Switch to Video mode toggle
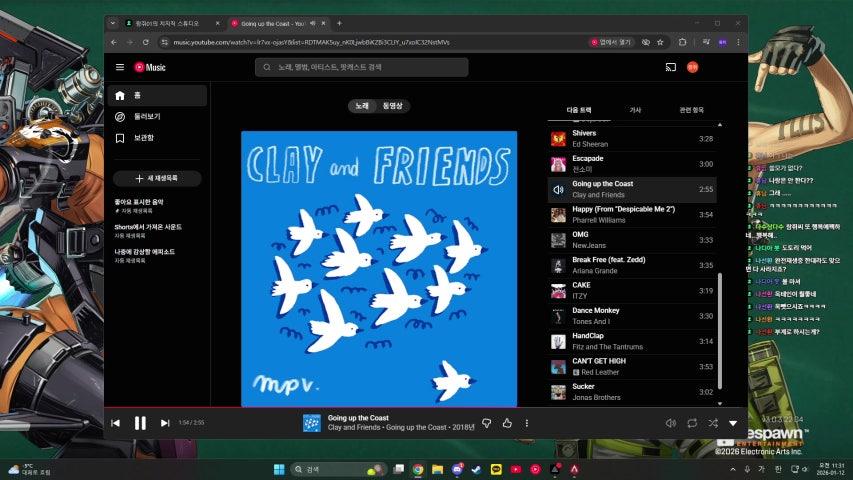The height and width of the screenshot is (480, 853). 392,106
